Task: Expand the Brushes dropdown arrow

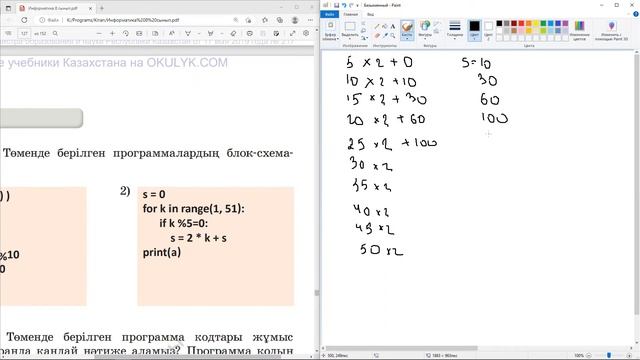Action: pos(407,38)
